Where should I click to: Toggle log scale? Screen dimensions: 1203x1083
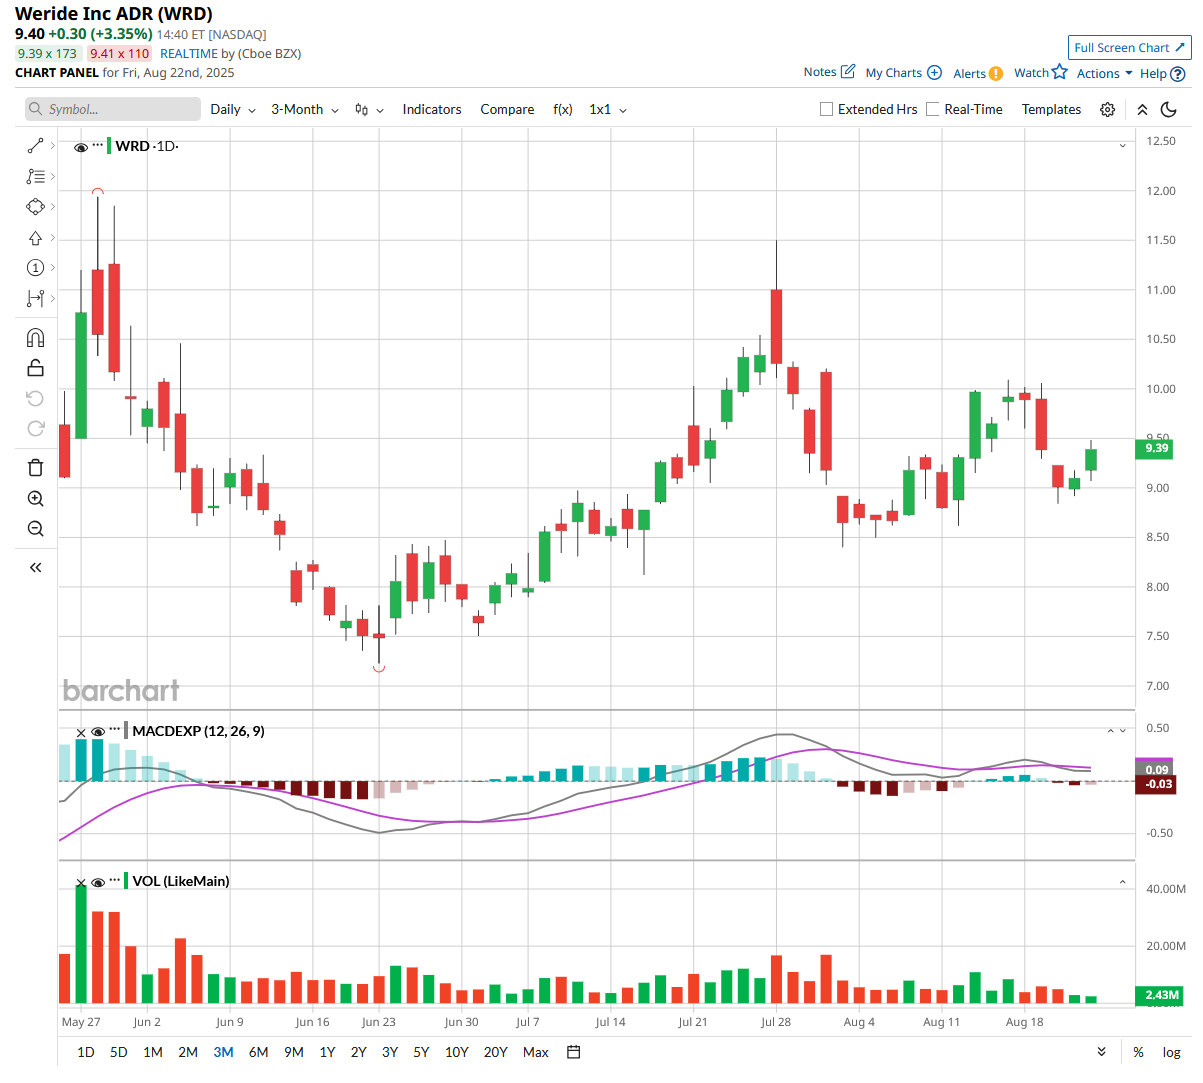click(x=1171, y=1052)
